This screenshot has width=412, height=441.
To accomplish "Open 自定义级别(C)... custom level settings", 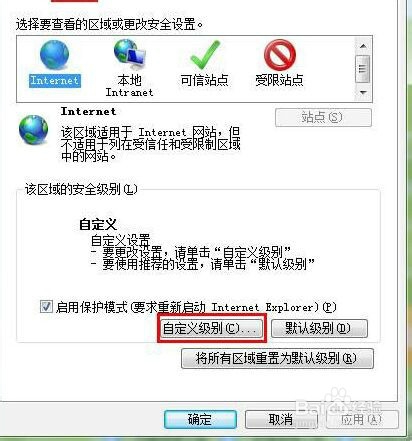I will point(212,328).
